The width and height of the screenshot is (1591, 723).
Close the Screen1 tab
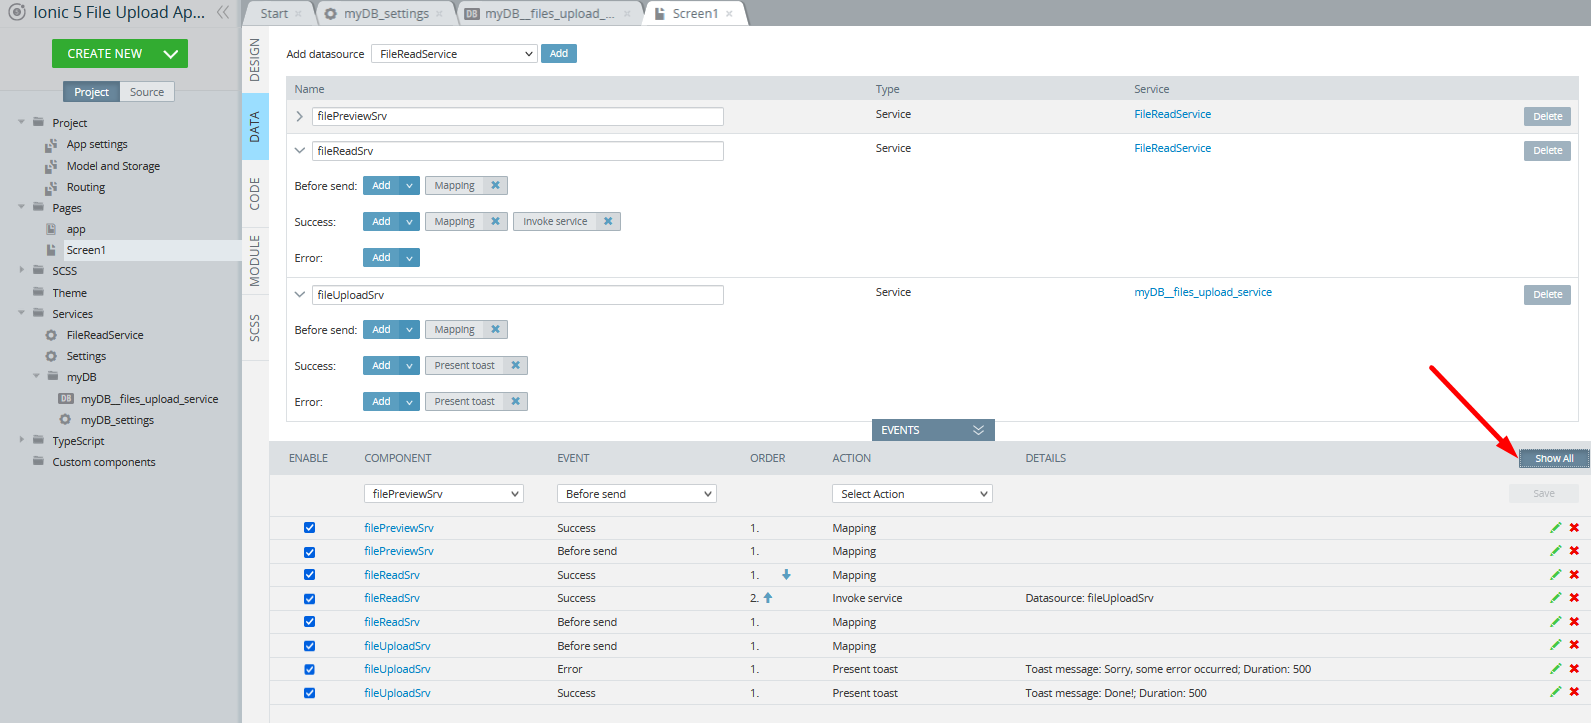729,14
